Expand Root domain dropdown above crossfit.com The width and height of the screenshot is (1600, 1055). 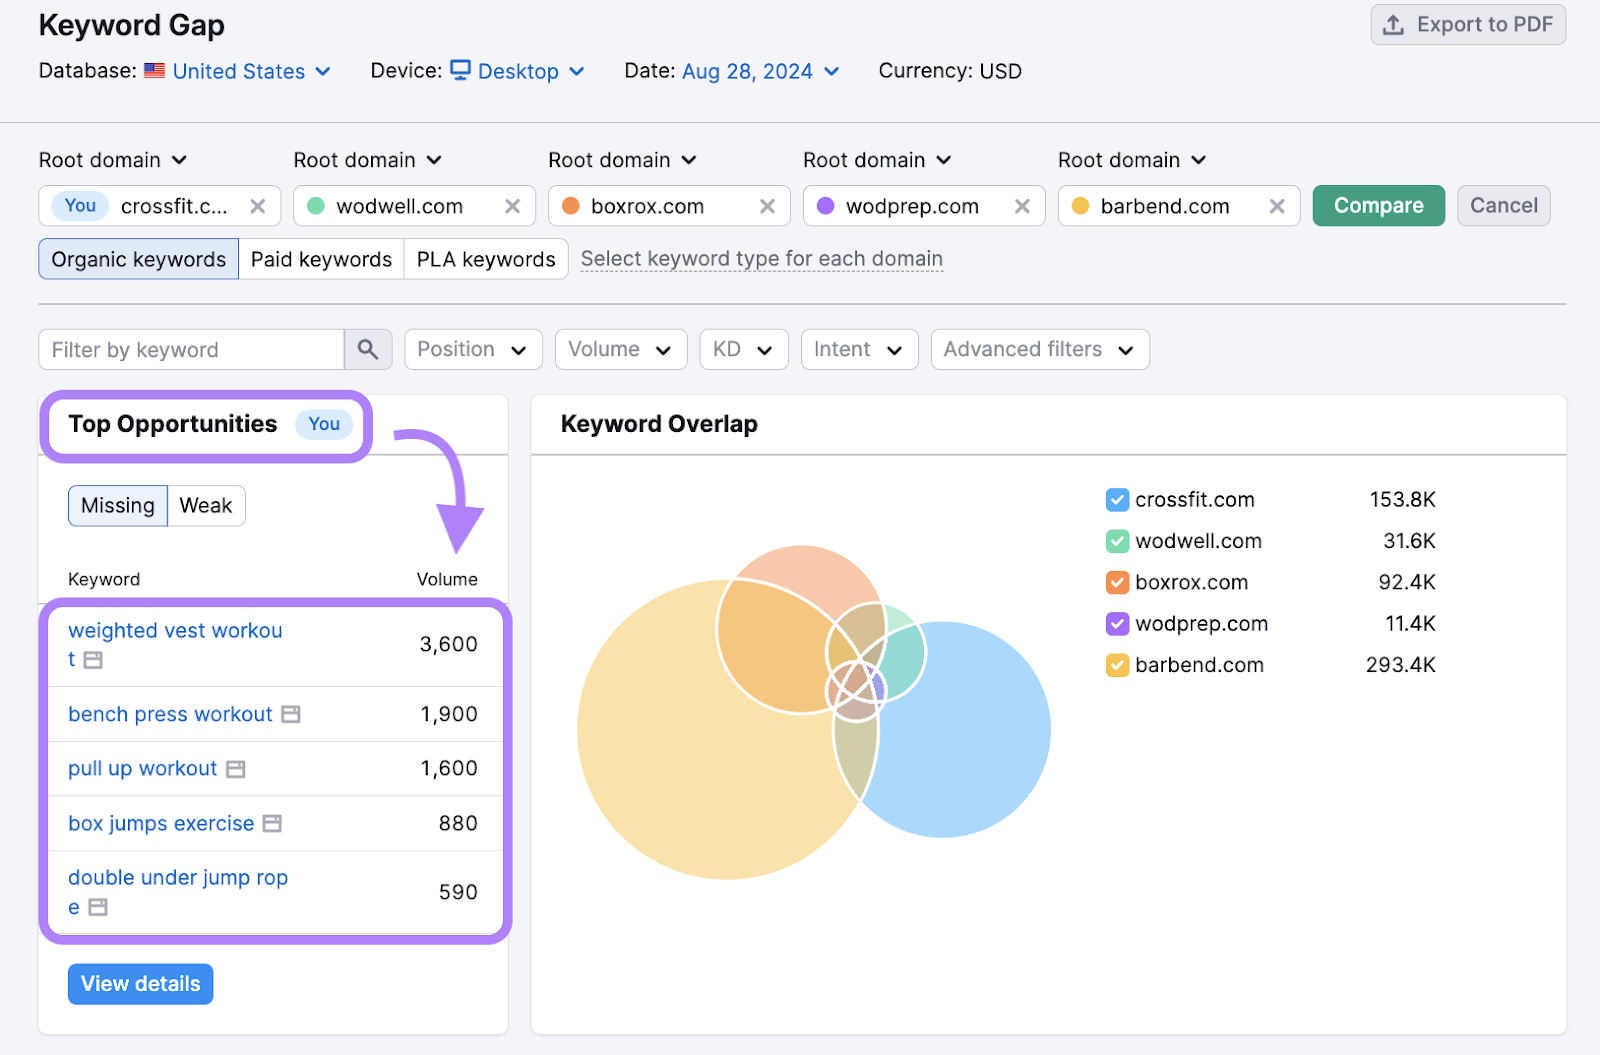pyautogui.click(x=113, y=160)
